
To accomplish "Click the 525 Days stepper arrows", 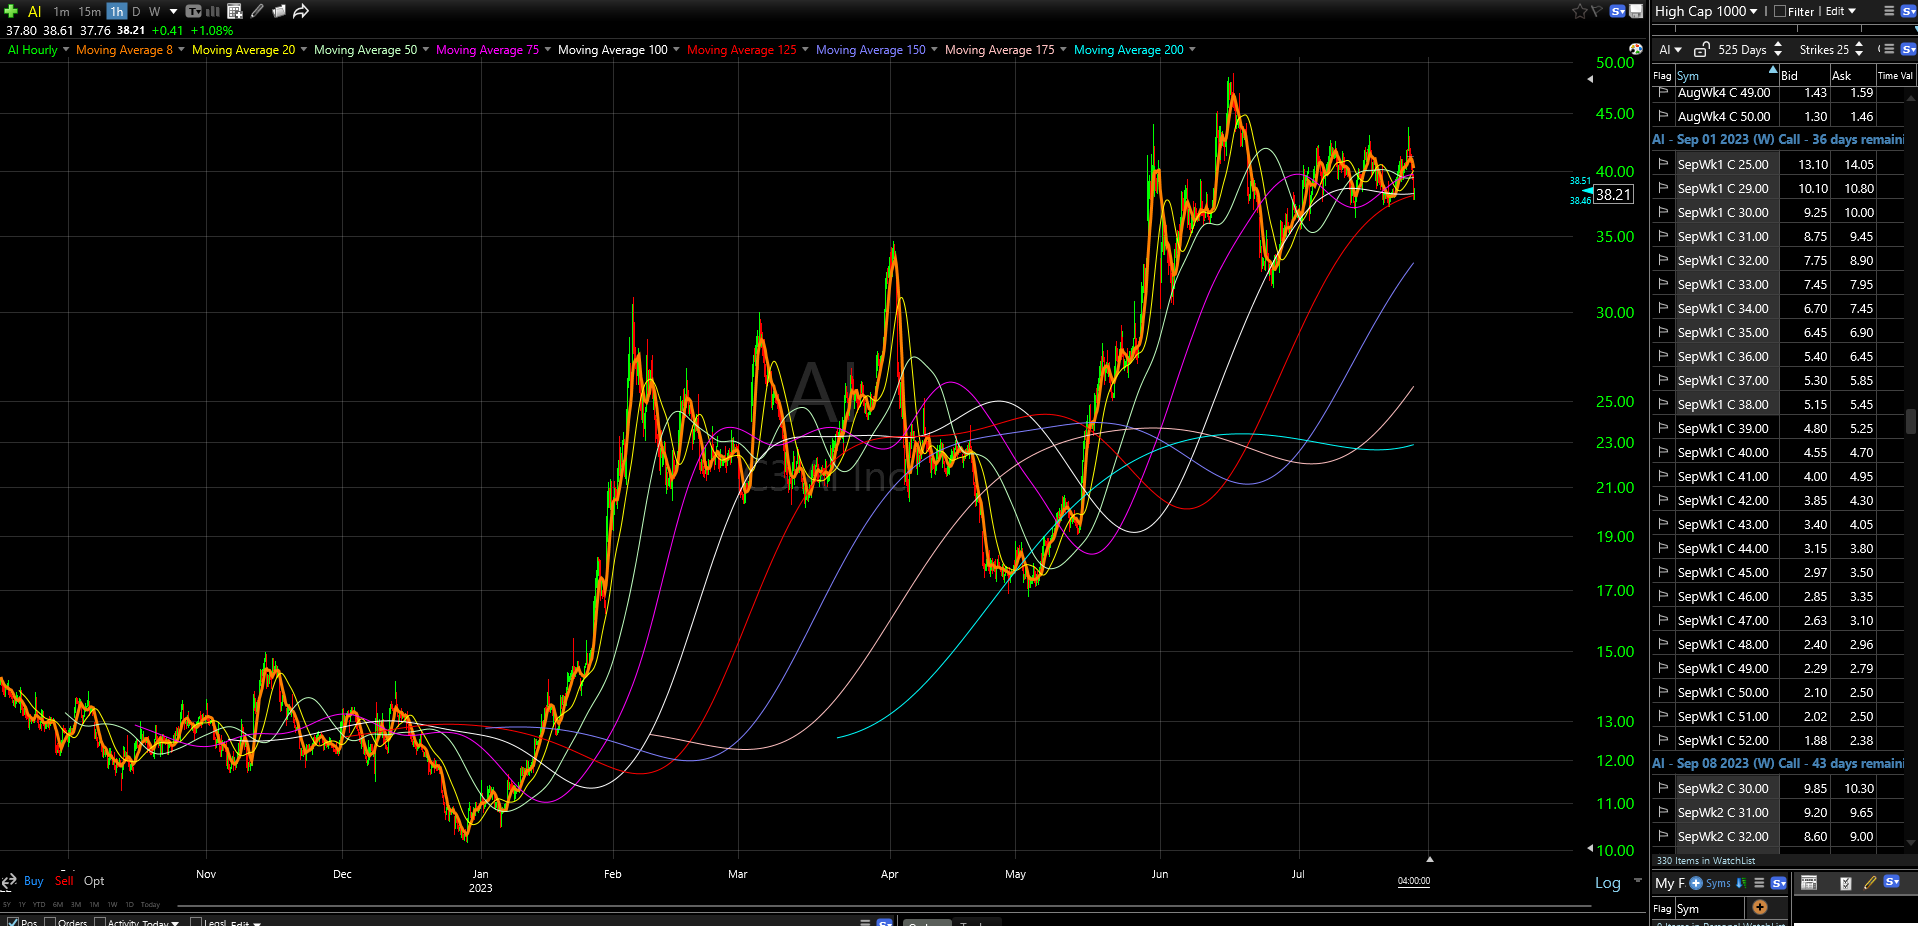I will coord(1778,49).
